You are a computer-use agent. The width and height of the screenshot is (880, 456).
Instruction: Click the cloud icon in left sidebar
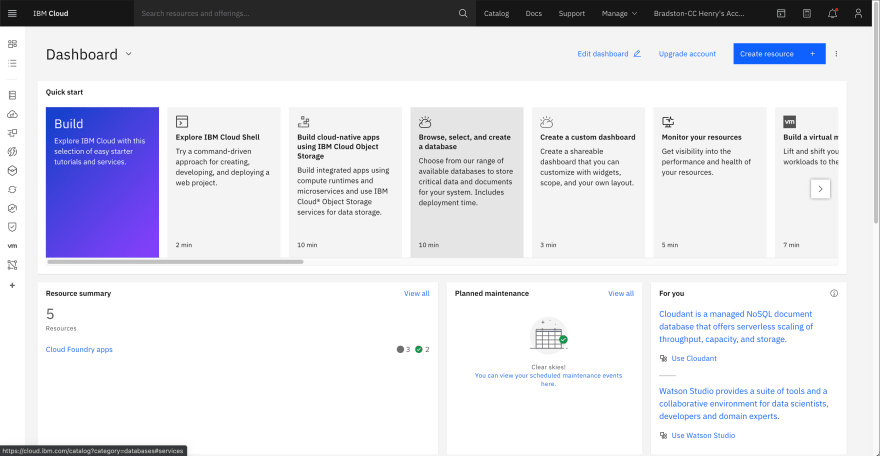pos(12,114)
